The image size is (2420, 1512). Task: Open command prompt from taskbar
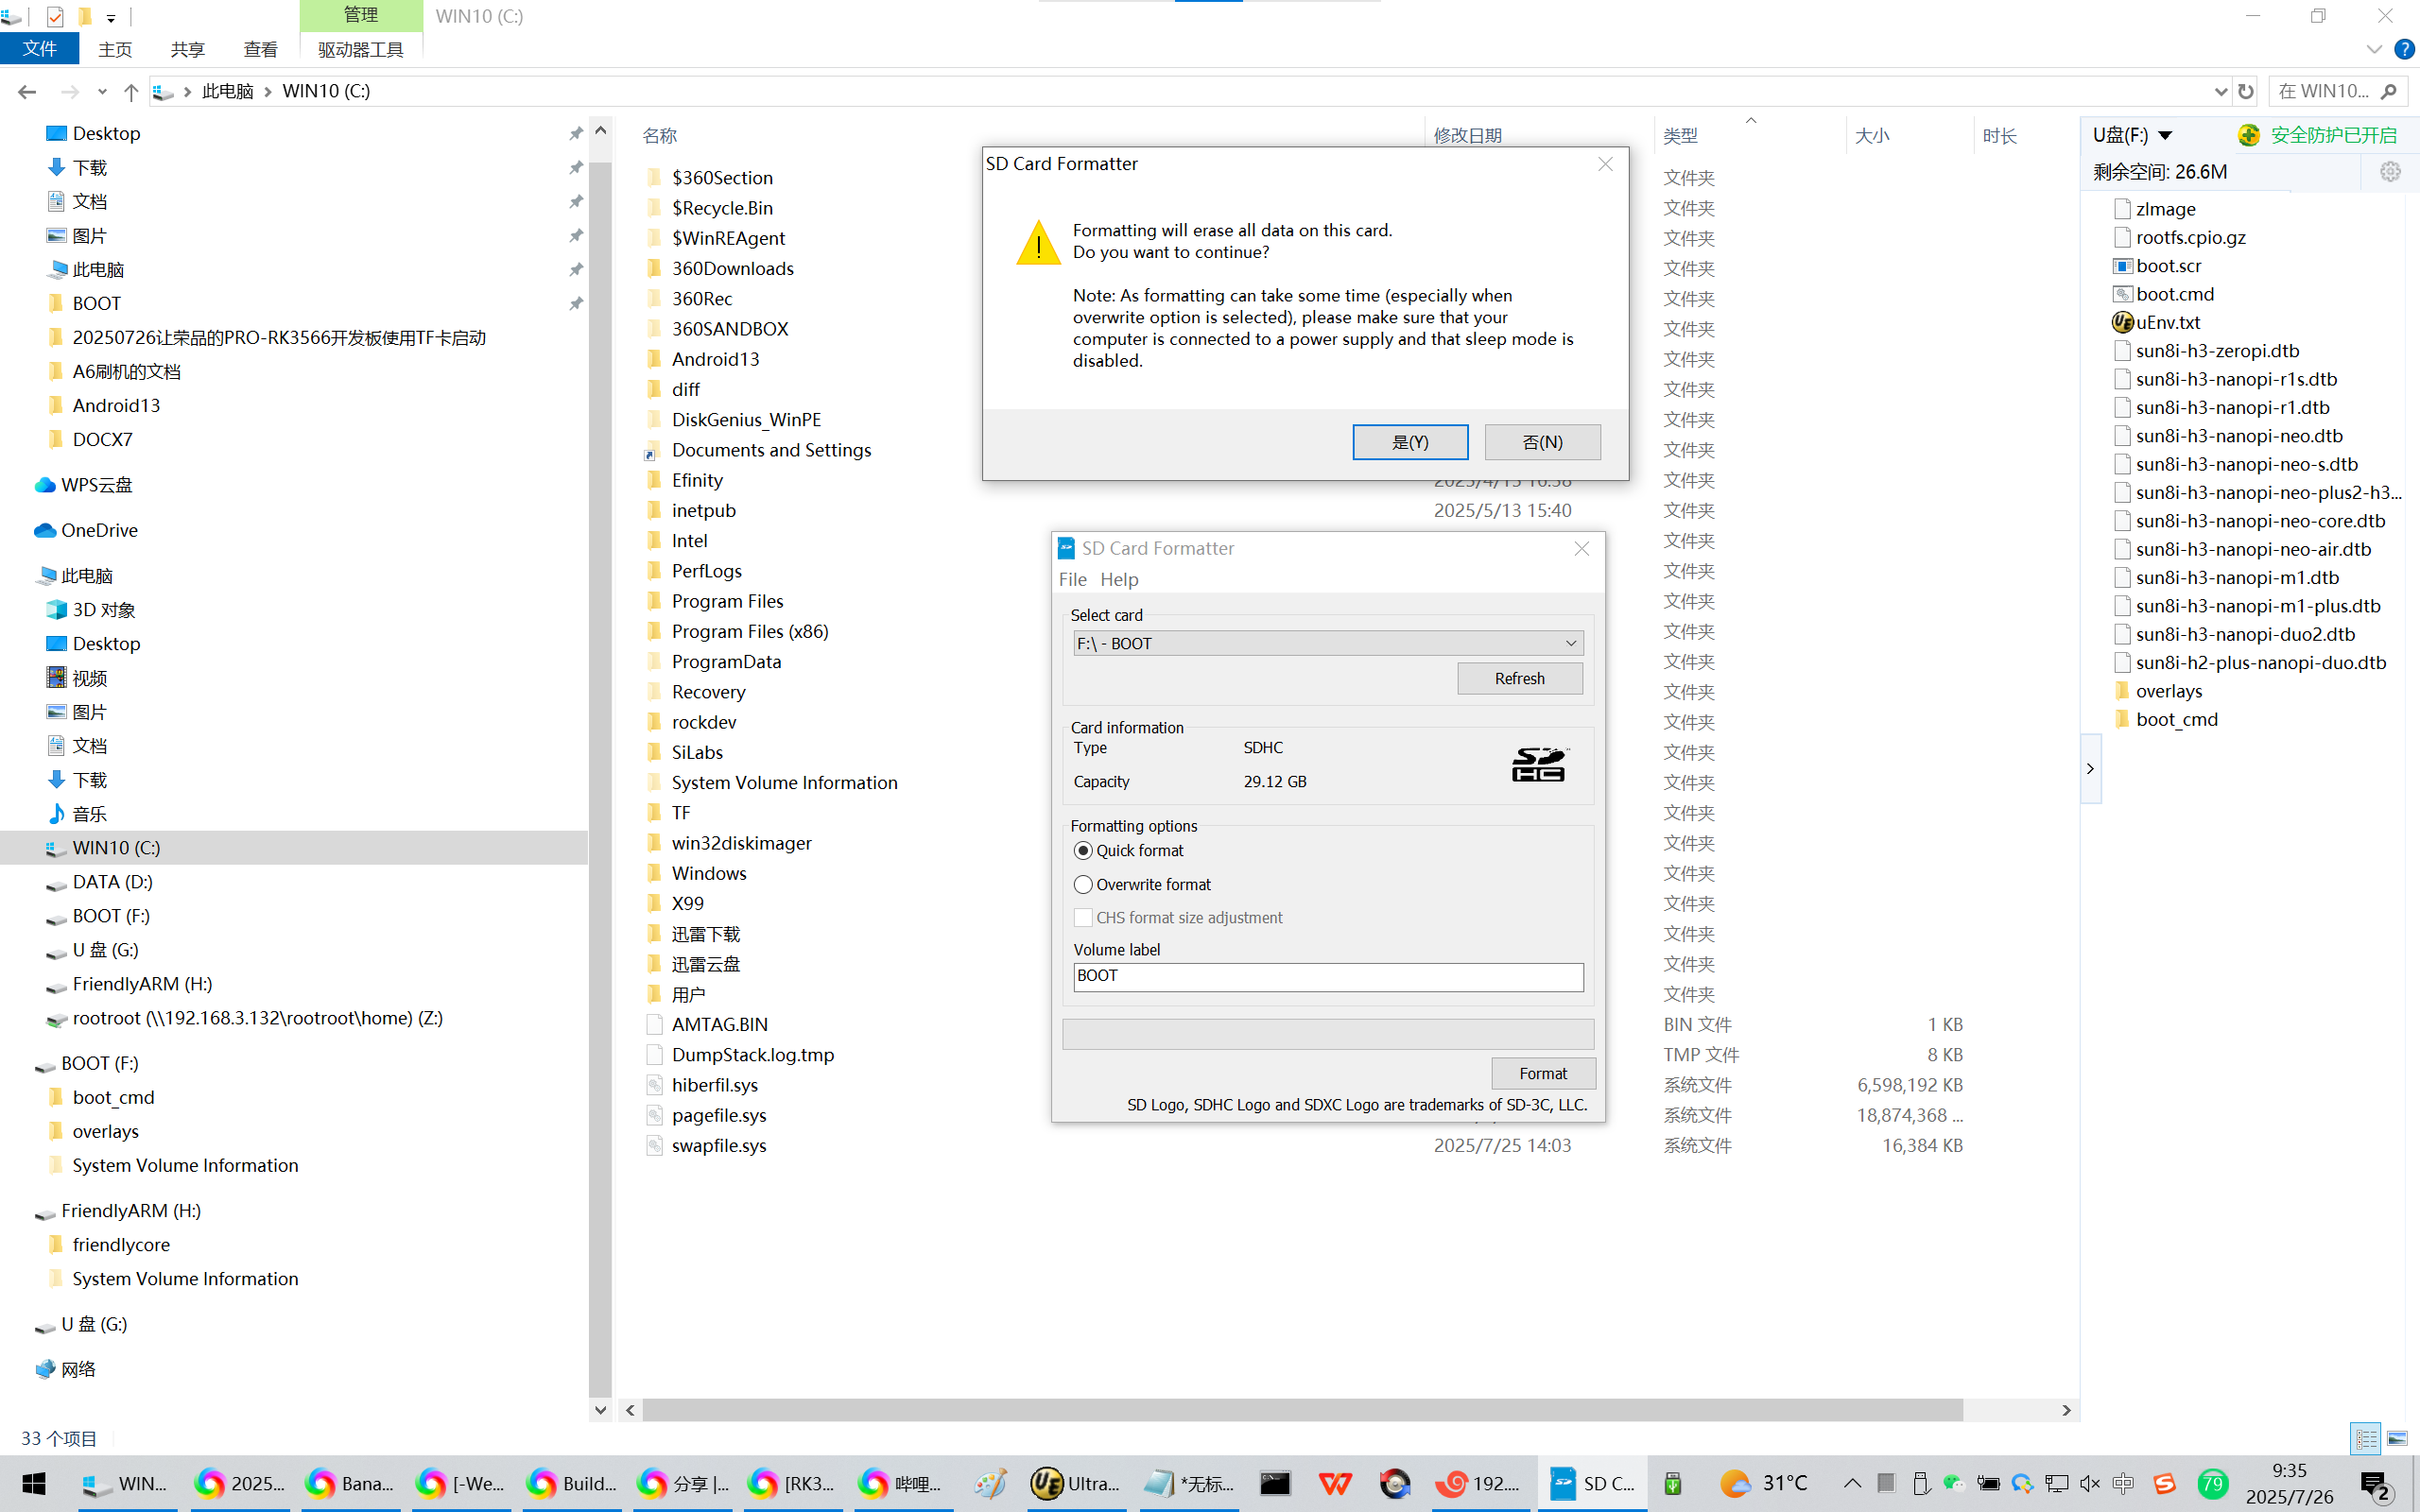(x=1275, y=1484)
